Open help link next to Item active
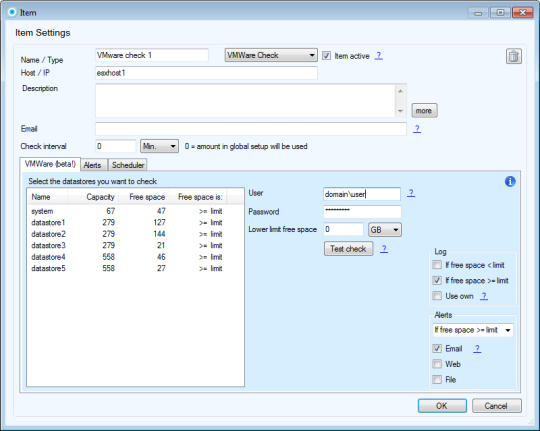The image size is (540, 431). click(378, 55)
